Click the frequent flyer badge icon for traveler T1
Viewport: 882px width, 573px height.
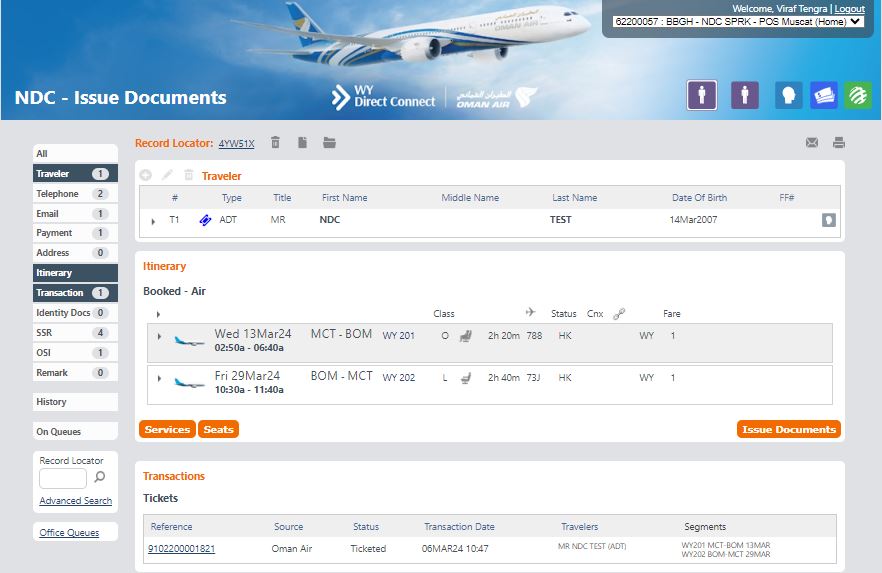click(x=828, y=220)
